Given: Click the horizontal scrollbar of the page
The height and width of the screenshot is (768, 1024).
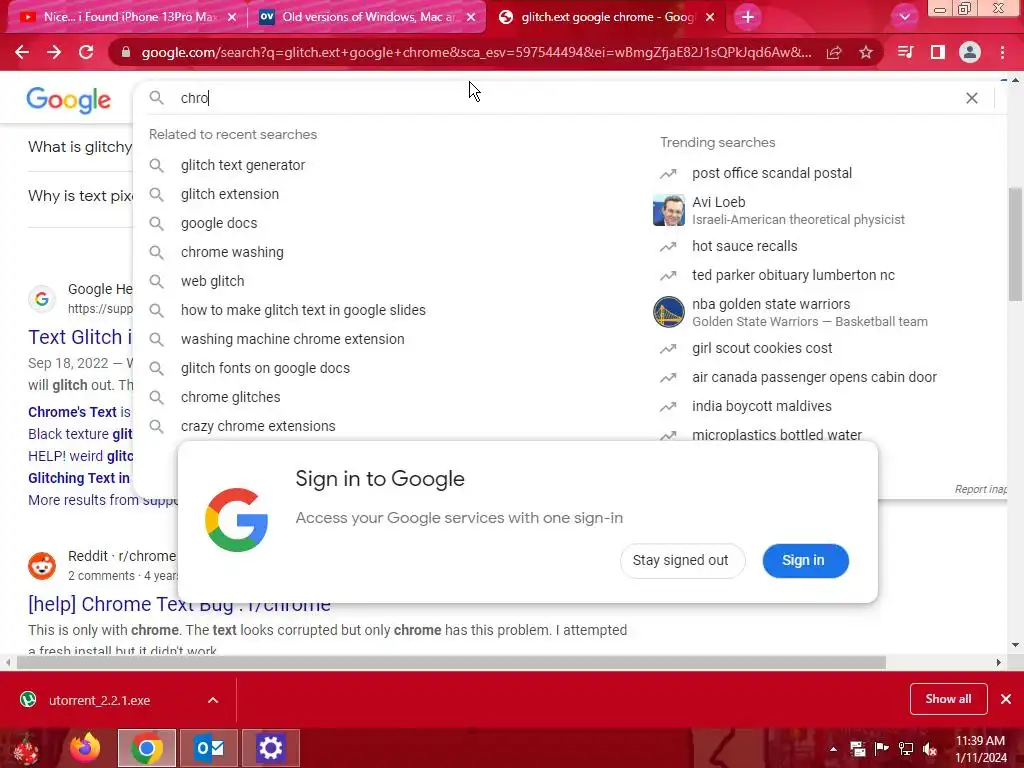Looking at the screenshot, I should pyautogui.click(x=451, y=663).
